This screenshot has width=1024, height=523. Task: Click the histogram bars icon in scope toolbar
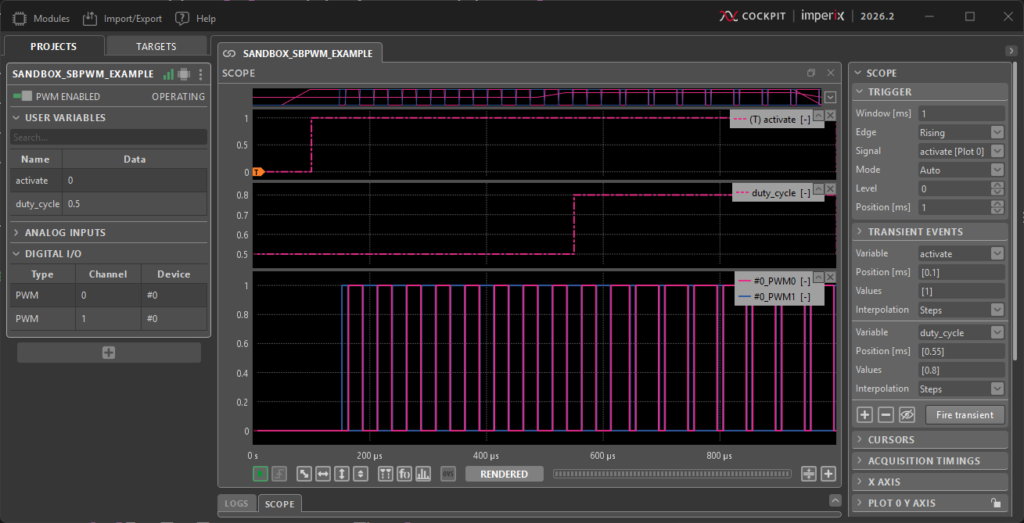422,474
